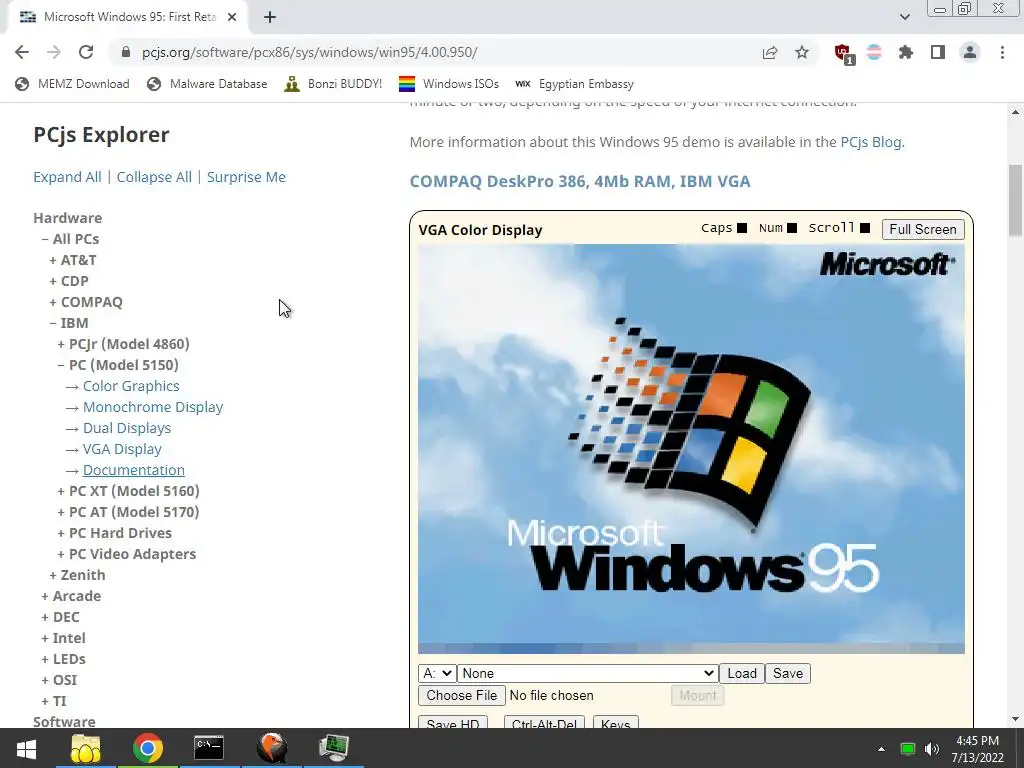Image resolution: width=1024 pixels, height=768 pixels.
Task: Collapse the IBM tree node
Action: [x=69, y=323]
